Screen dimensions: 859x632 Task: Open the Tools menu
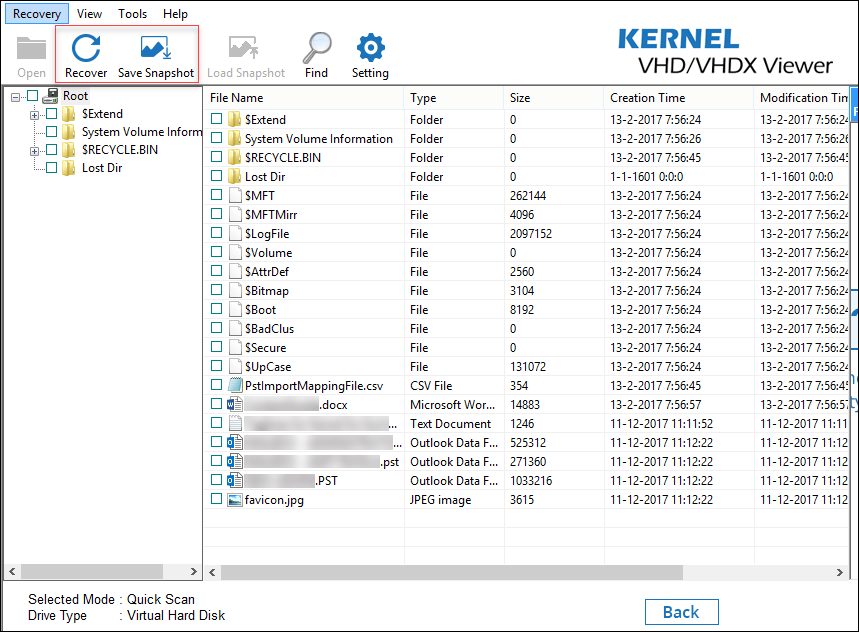point(133,14)
